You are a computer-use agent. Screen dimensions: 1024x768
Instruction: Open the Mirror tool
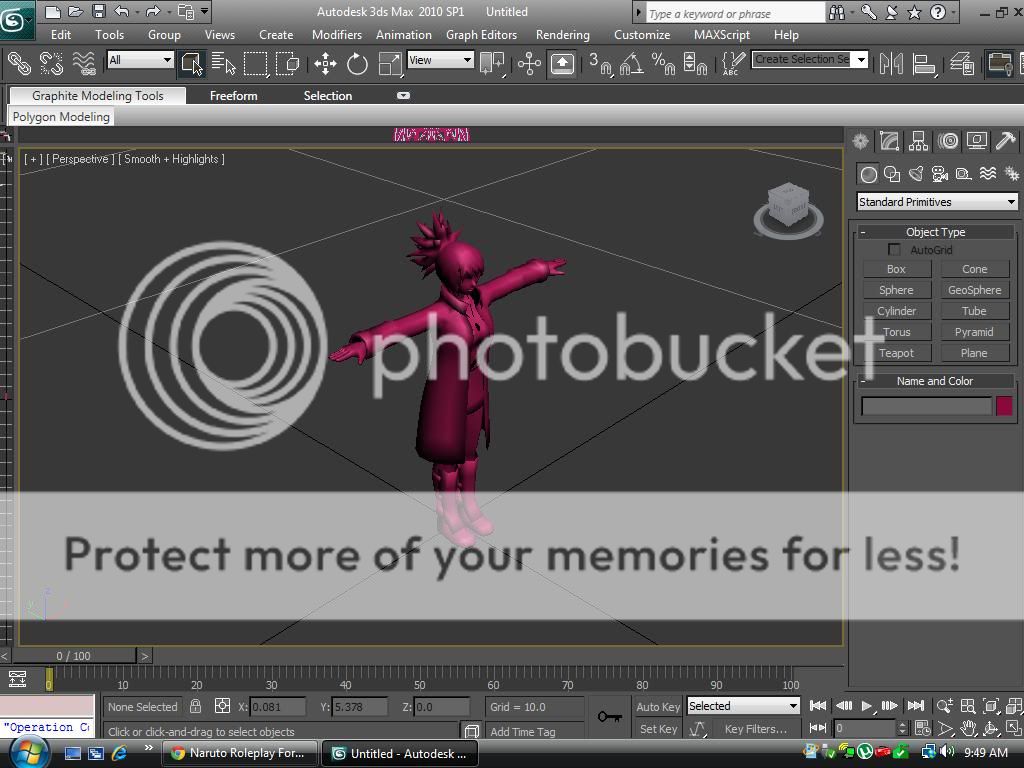(x=891, y=63)
